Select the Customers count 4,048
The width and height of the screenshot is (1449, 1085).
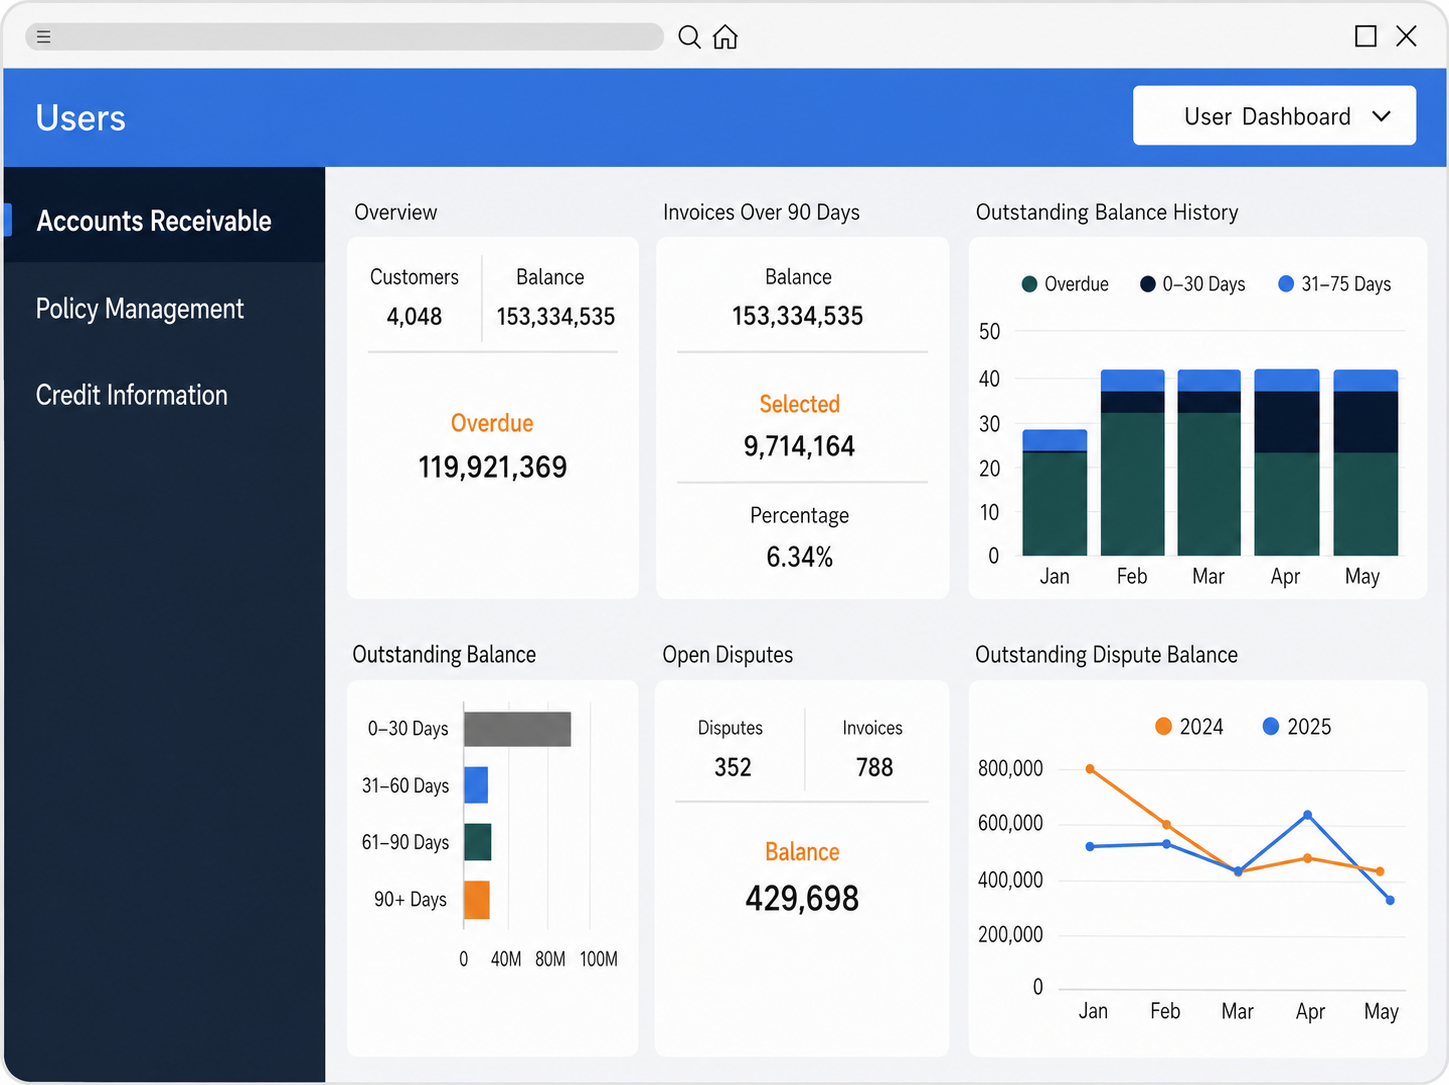[414, 317]
